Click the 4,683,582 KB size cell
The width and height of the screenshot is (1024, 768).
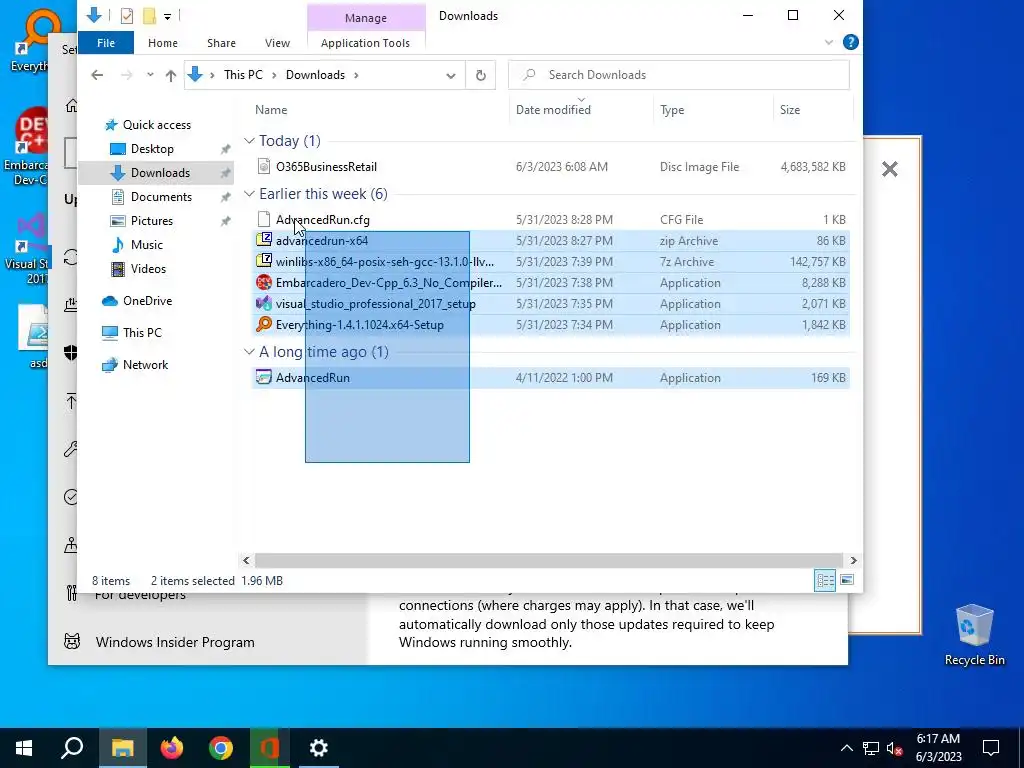point(813,167)
